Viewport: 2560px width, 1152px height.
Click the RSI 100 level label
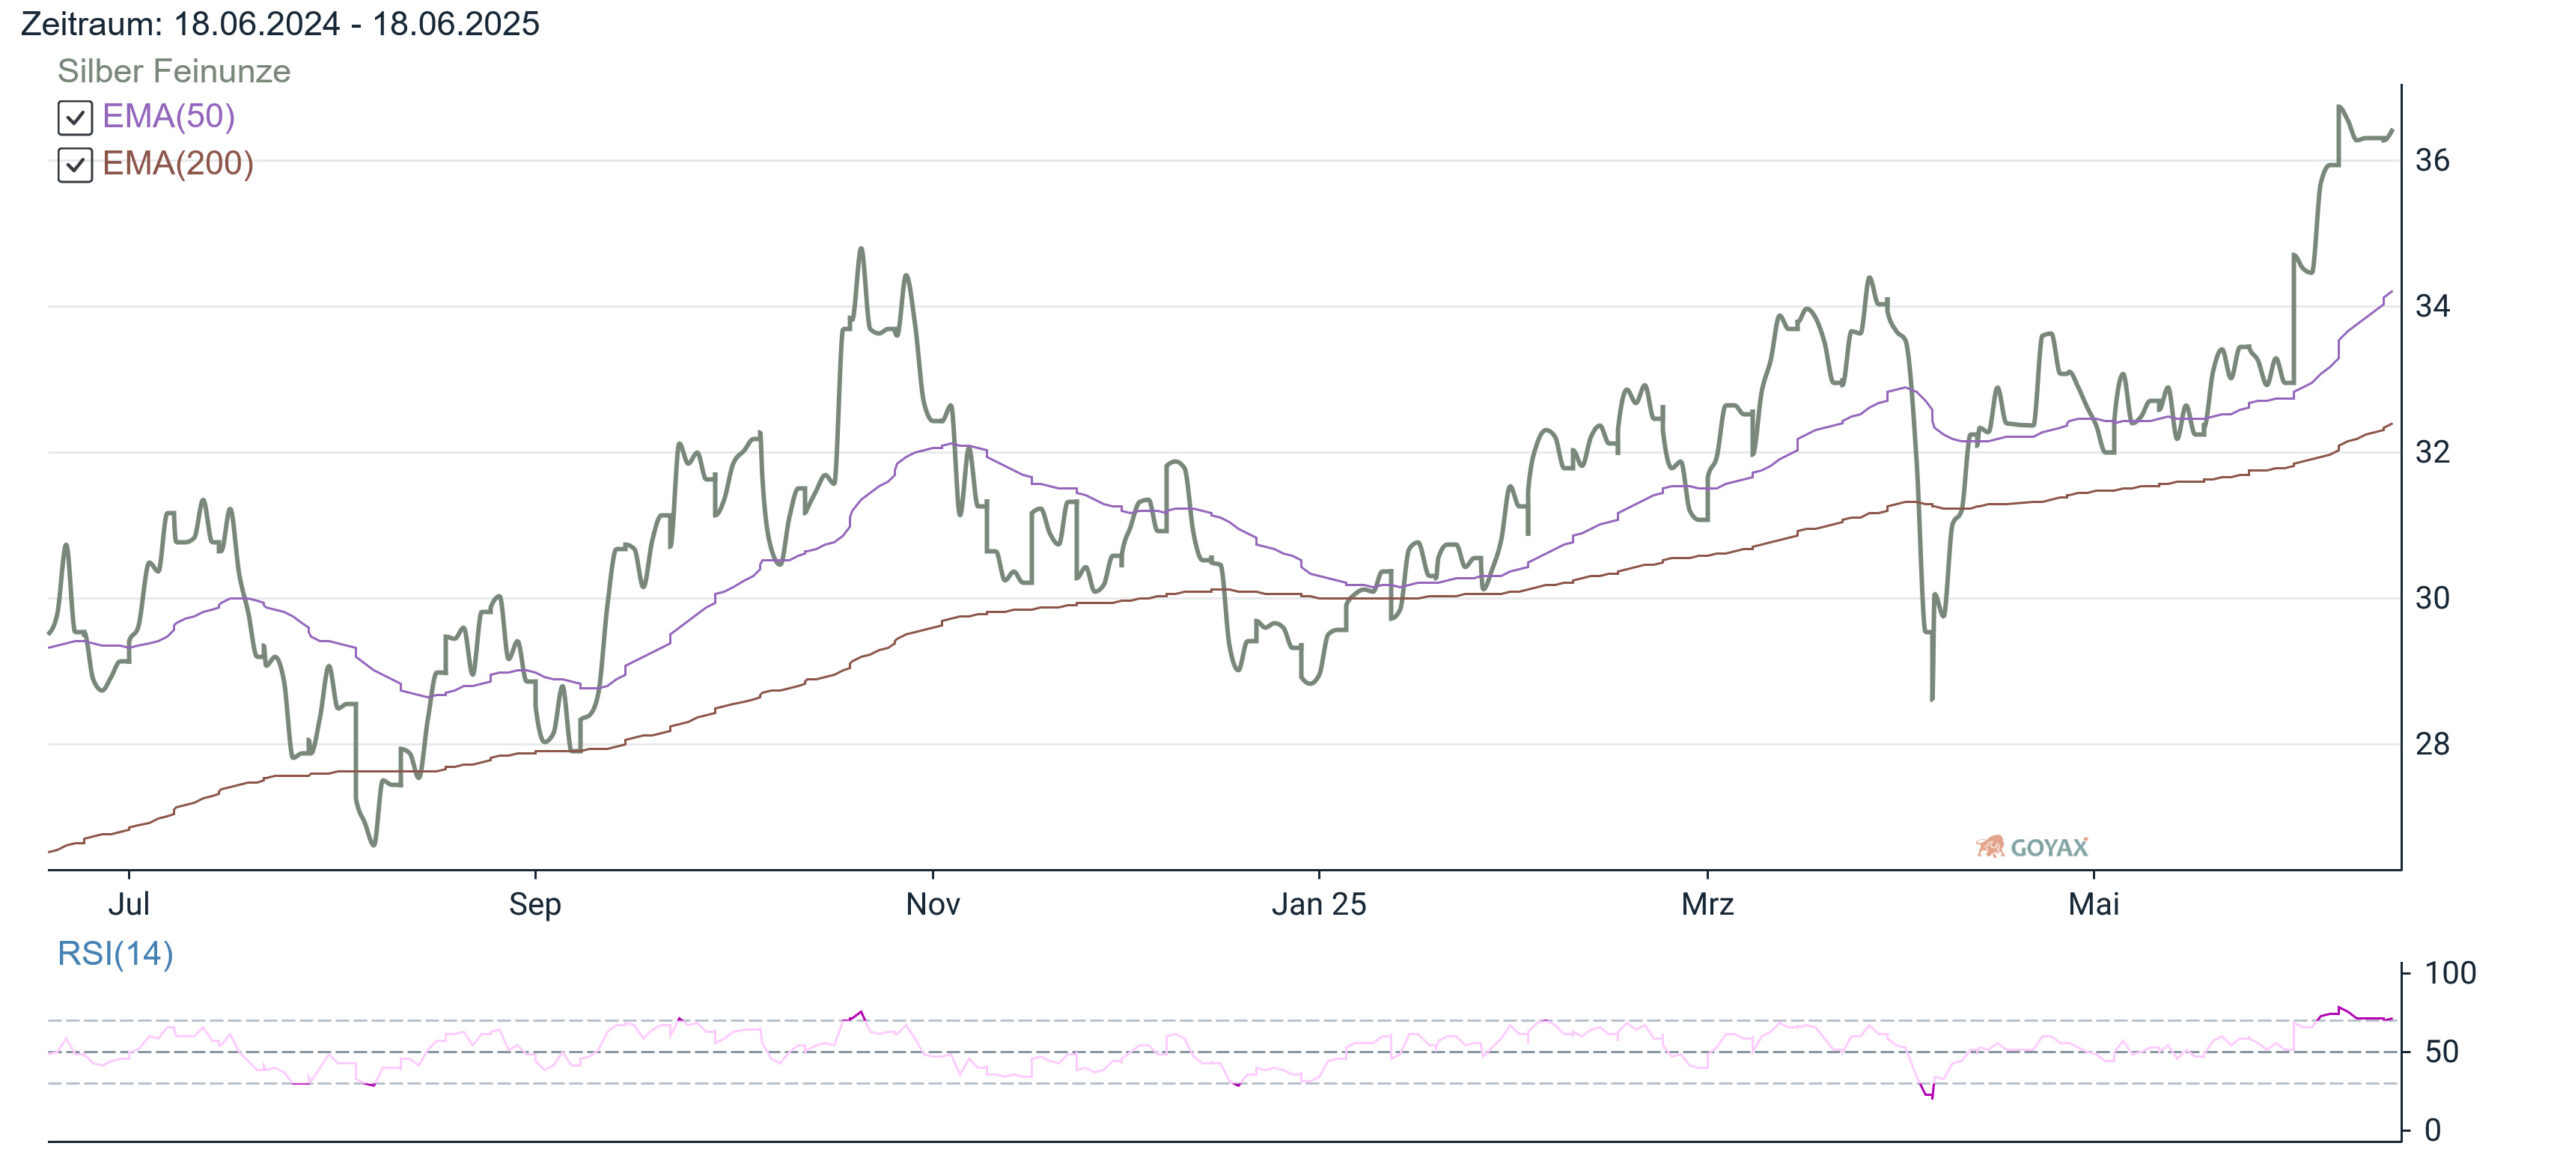click(x=2450, y=973)
